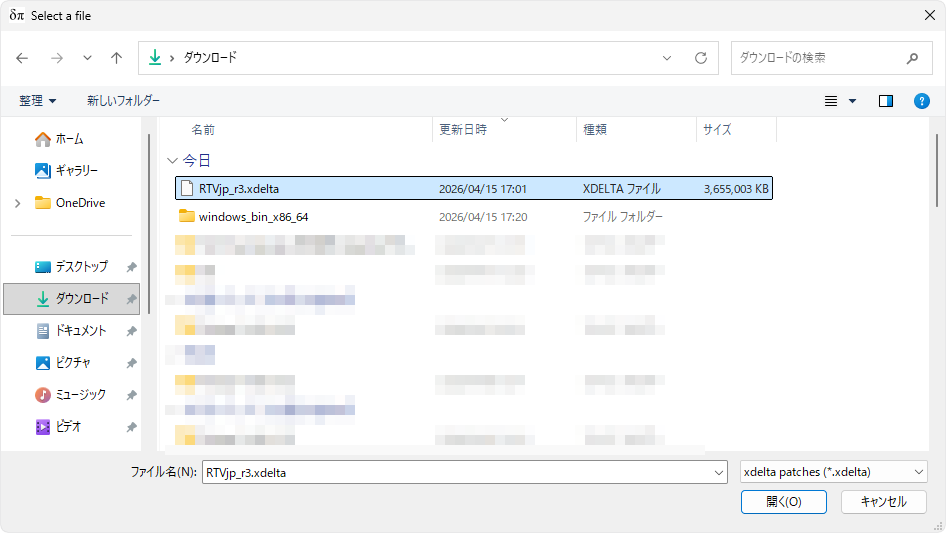
Task: Expand the OneDrive tree node
Action: click(x=17, y=203)
